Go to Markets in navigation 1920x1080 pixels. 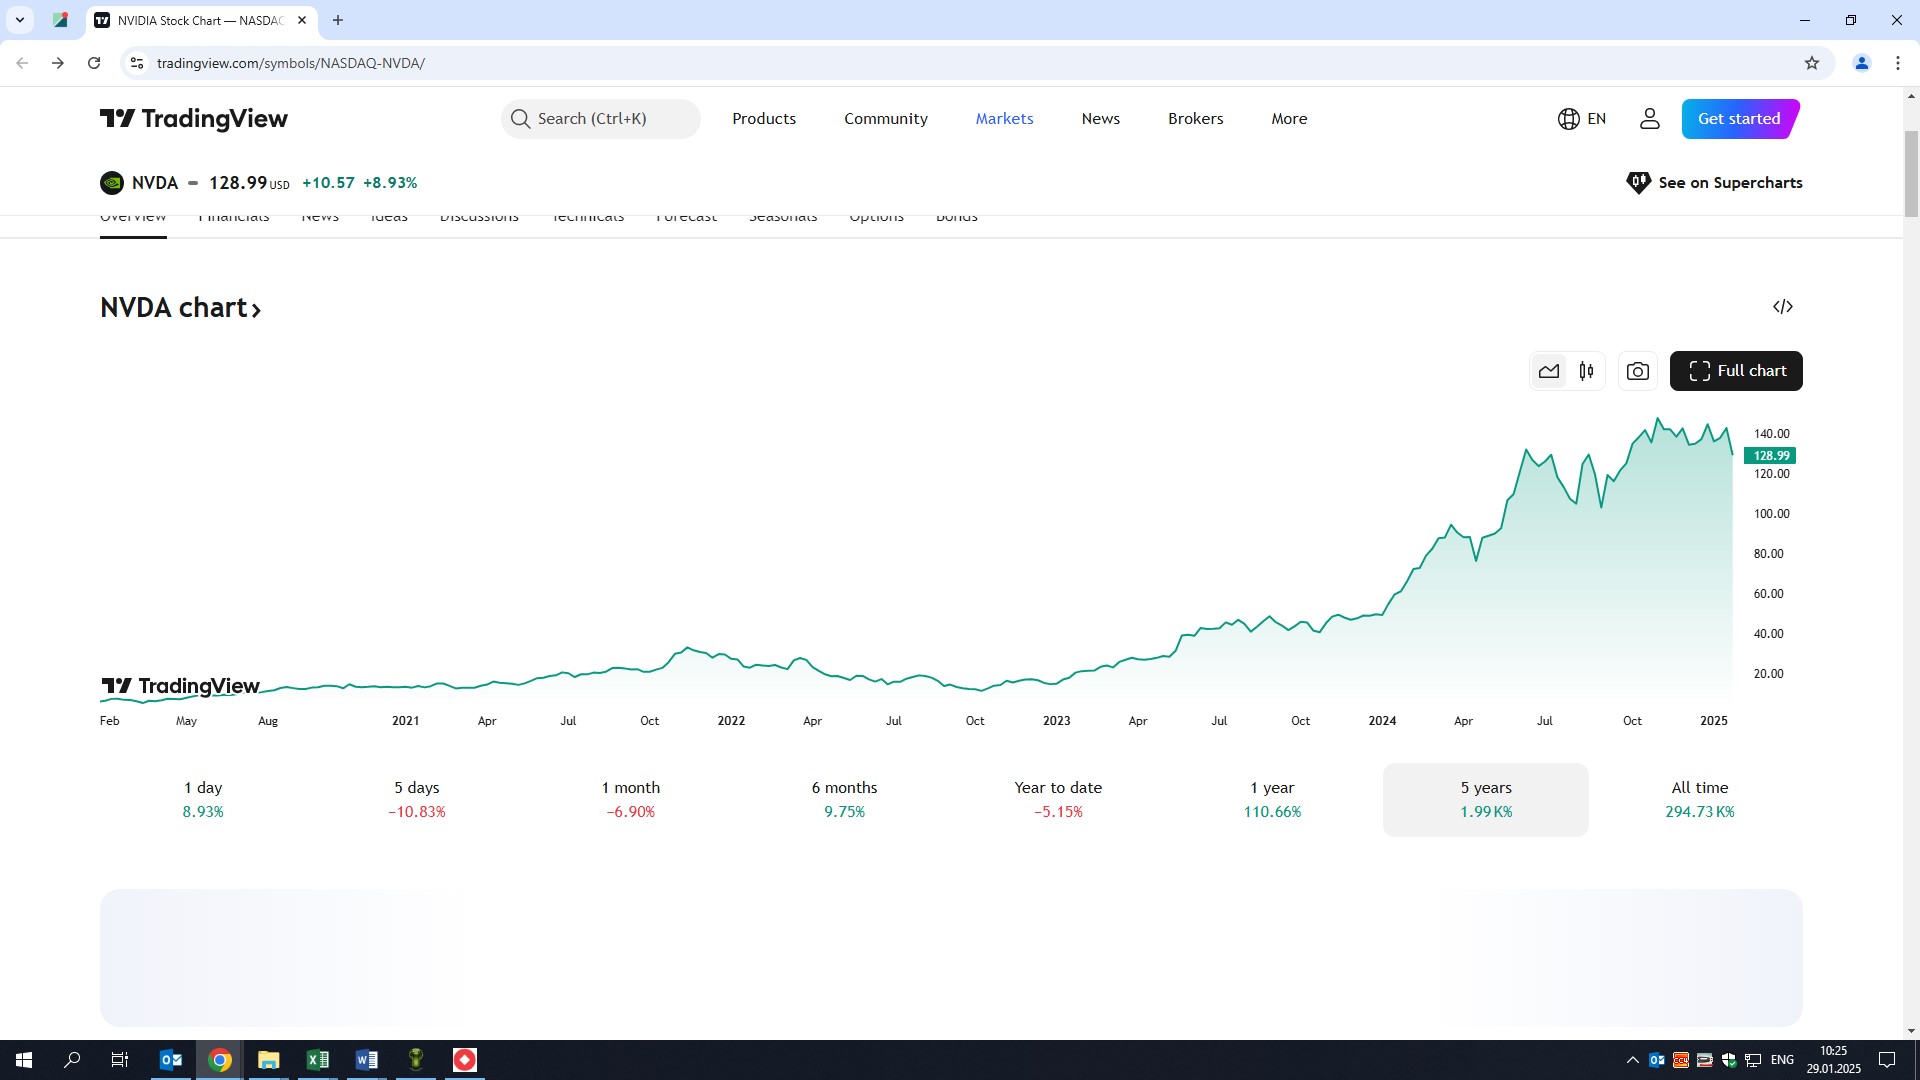point(1004,119)
